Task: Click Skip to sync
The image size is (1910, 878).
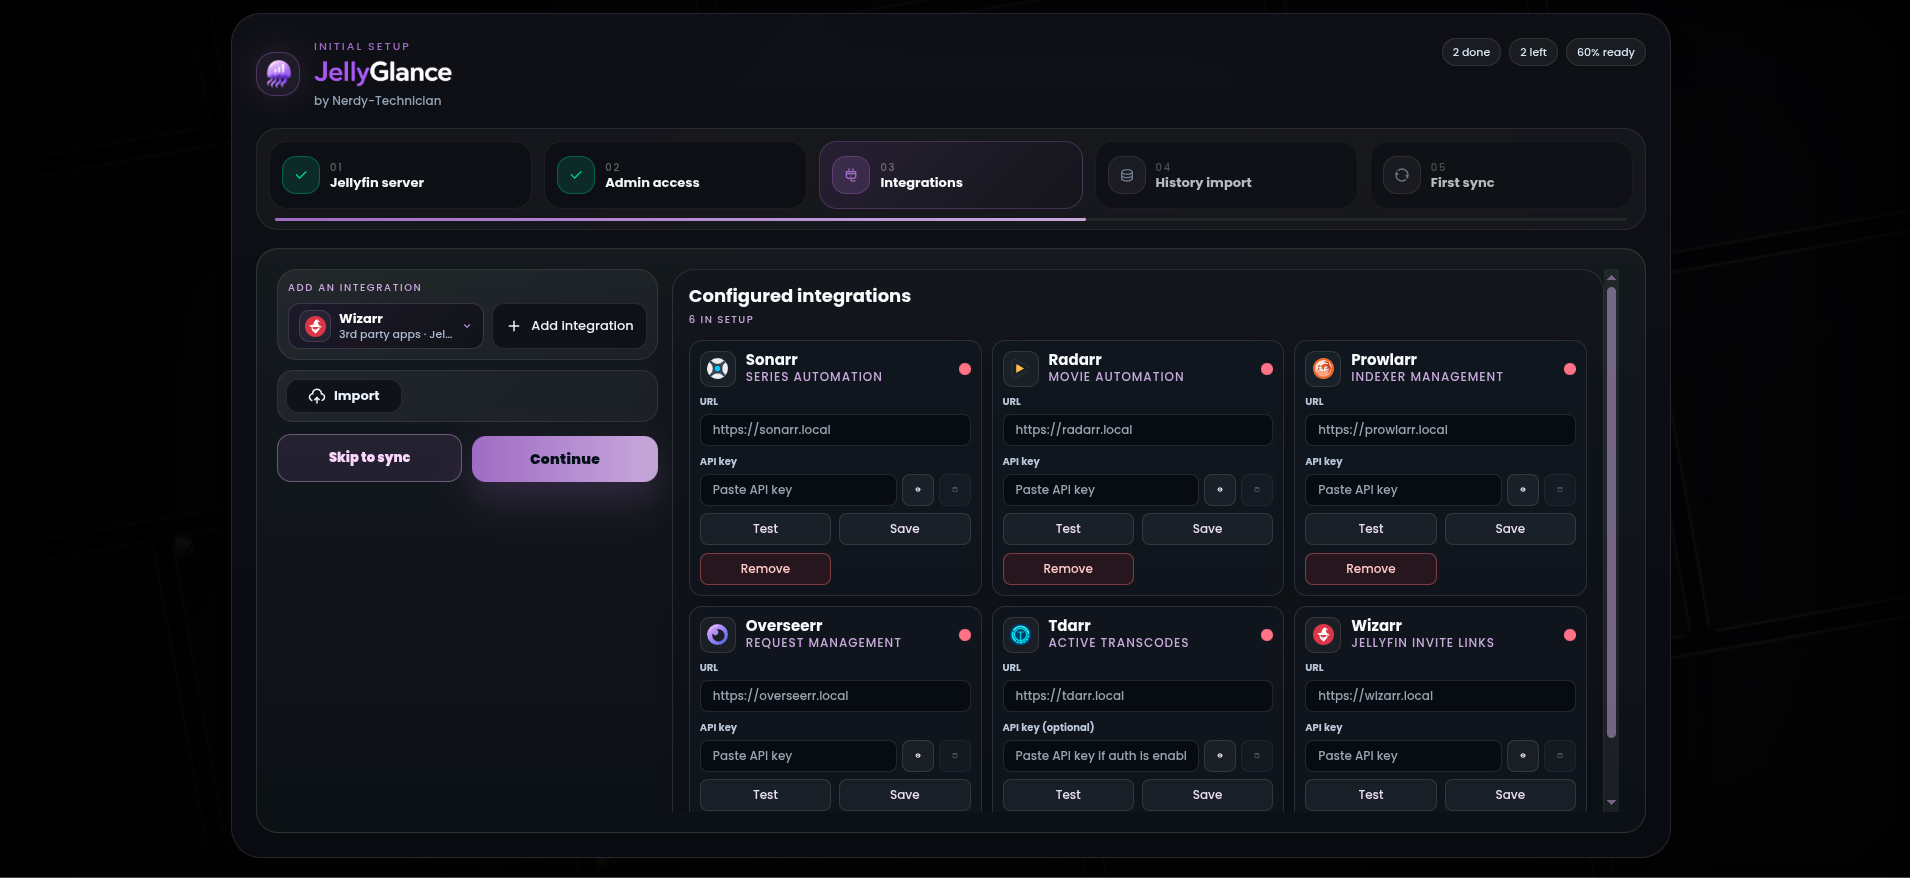Action: click(x=369, y=458)
